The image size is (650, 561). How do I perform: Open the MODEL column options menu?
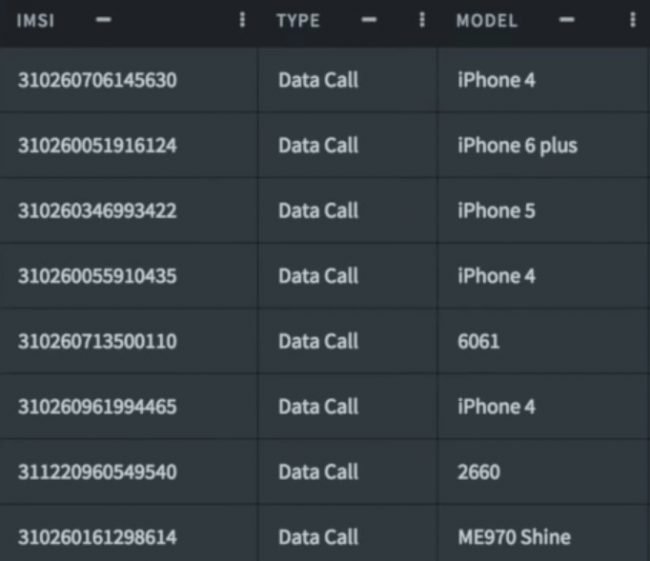click(632, 21)
